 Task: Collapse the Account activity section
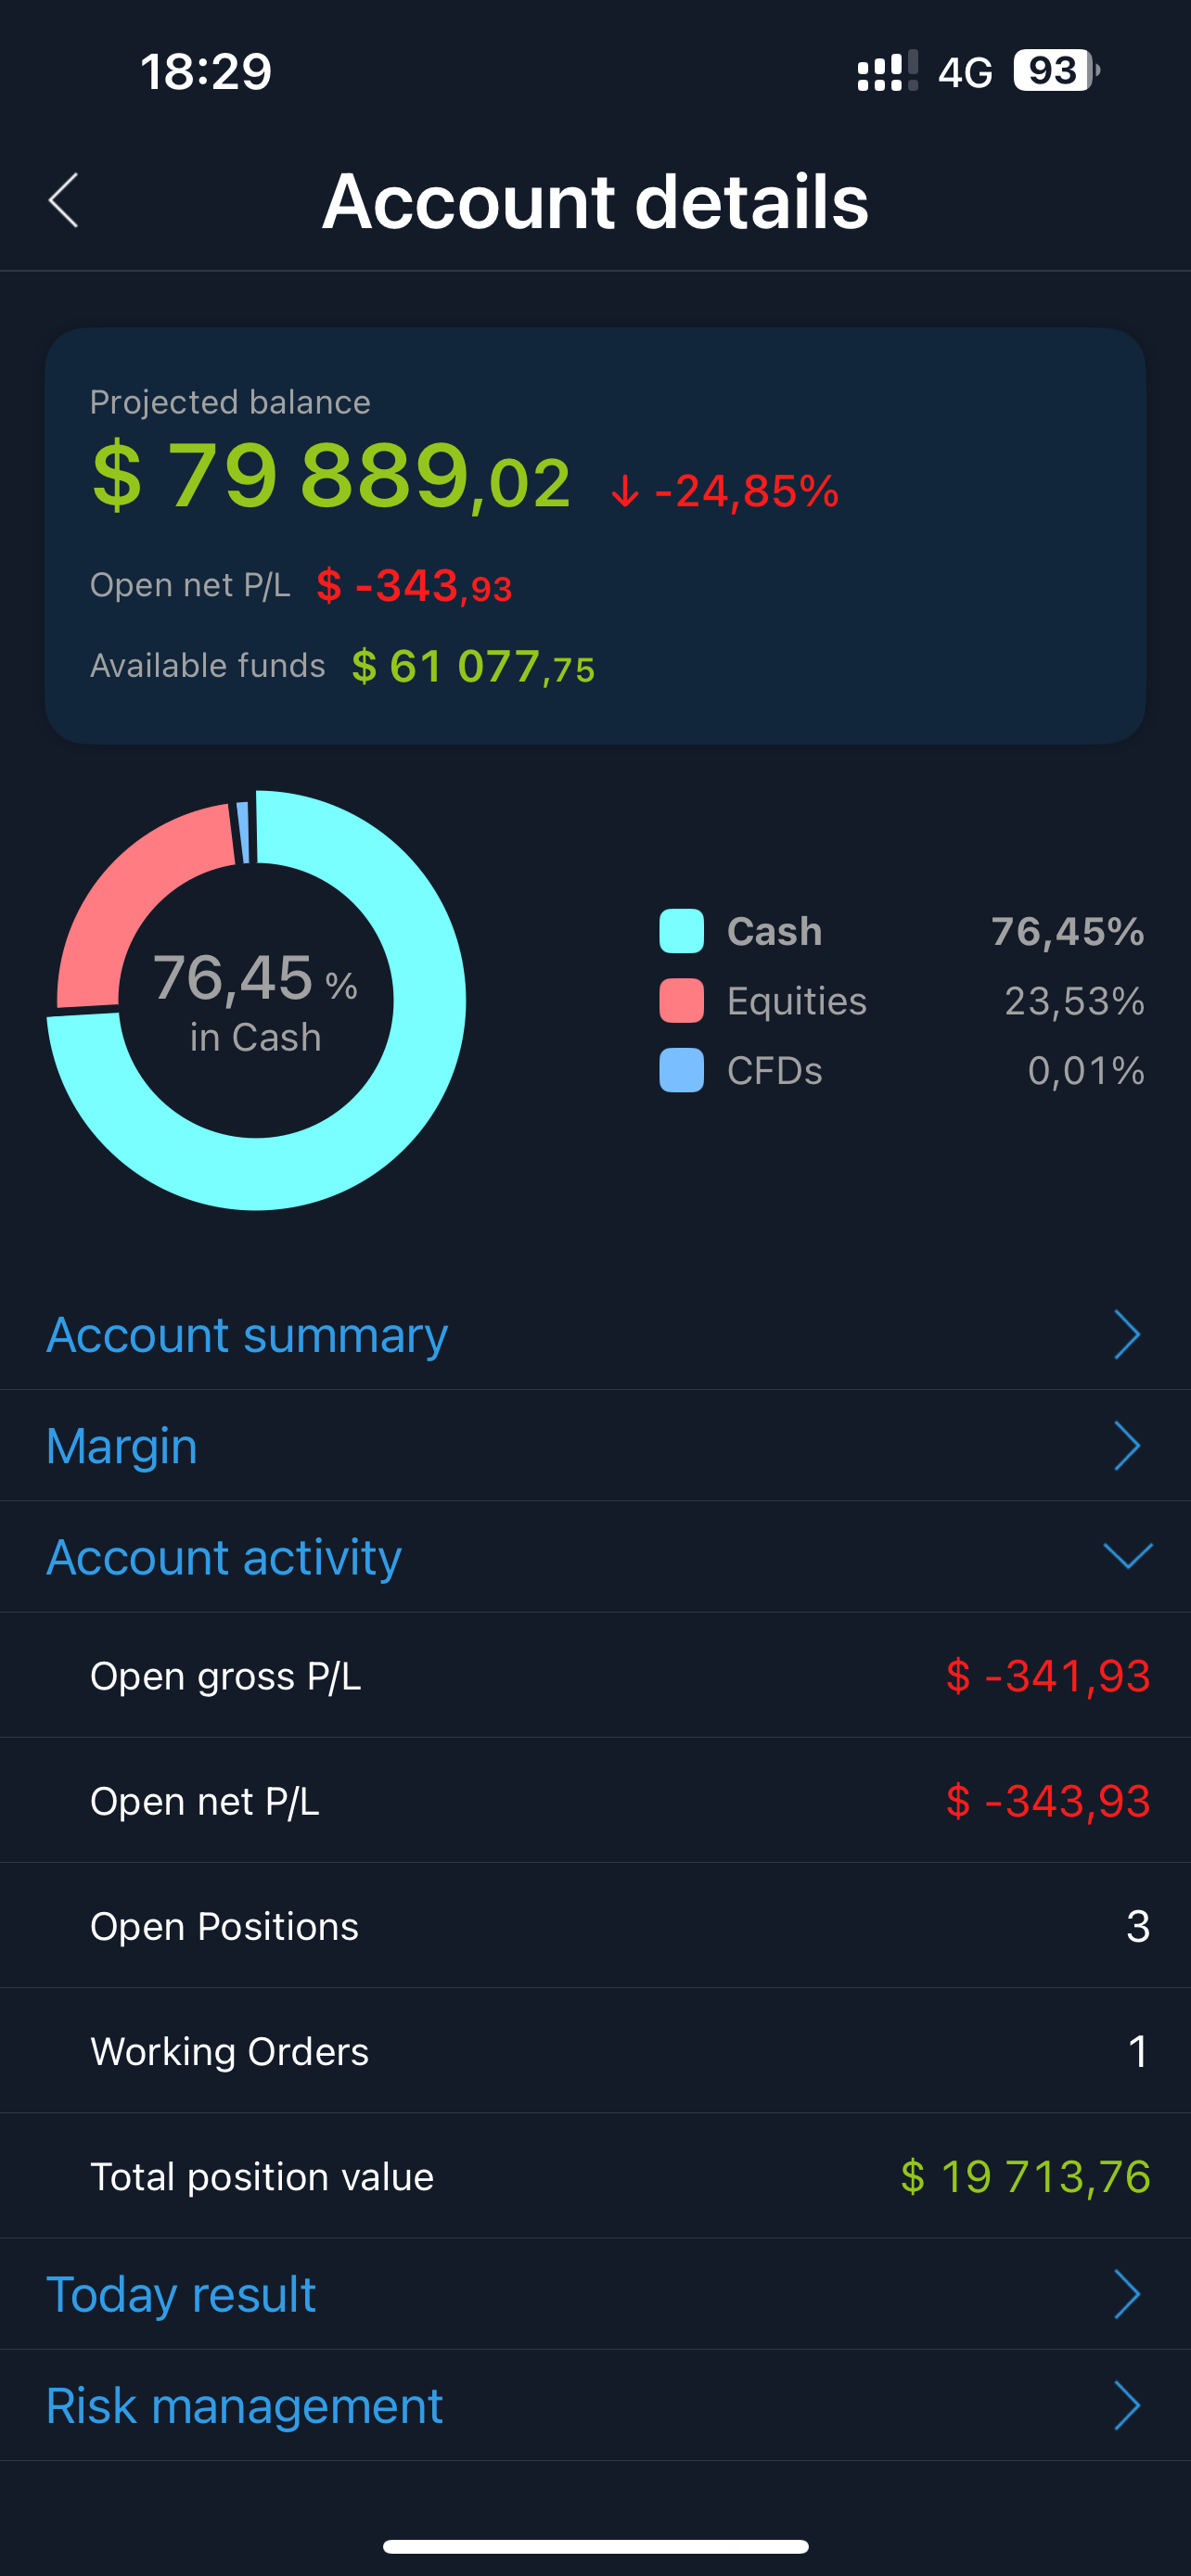(x=1126, y=1556)
